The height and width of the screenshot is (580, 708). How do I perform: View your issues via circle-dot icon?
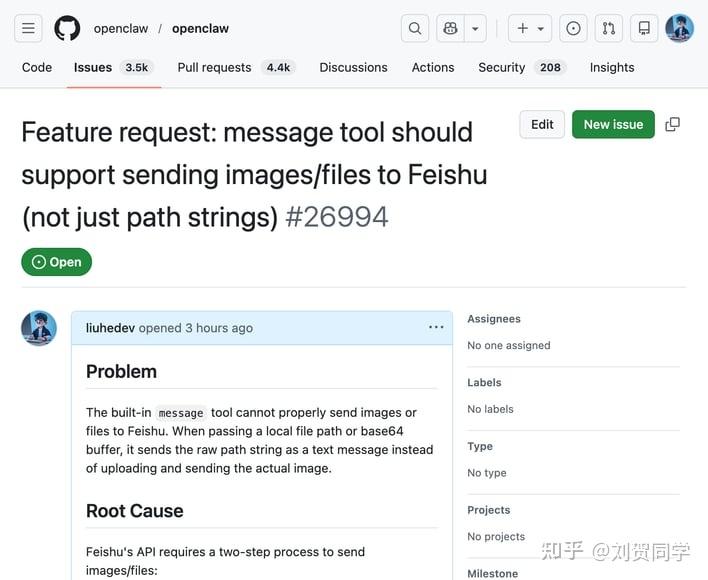tap(573, 28)
